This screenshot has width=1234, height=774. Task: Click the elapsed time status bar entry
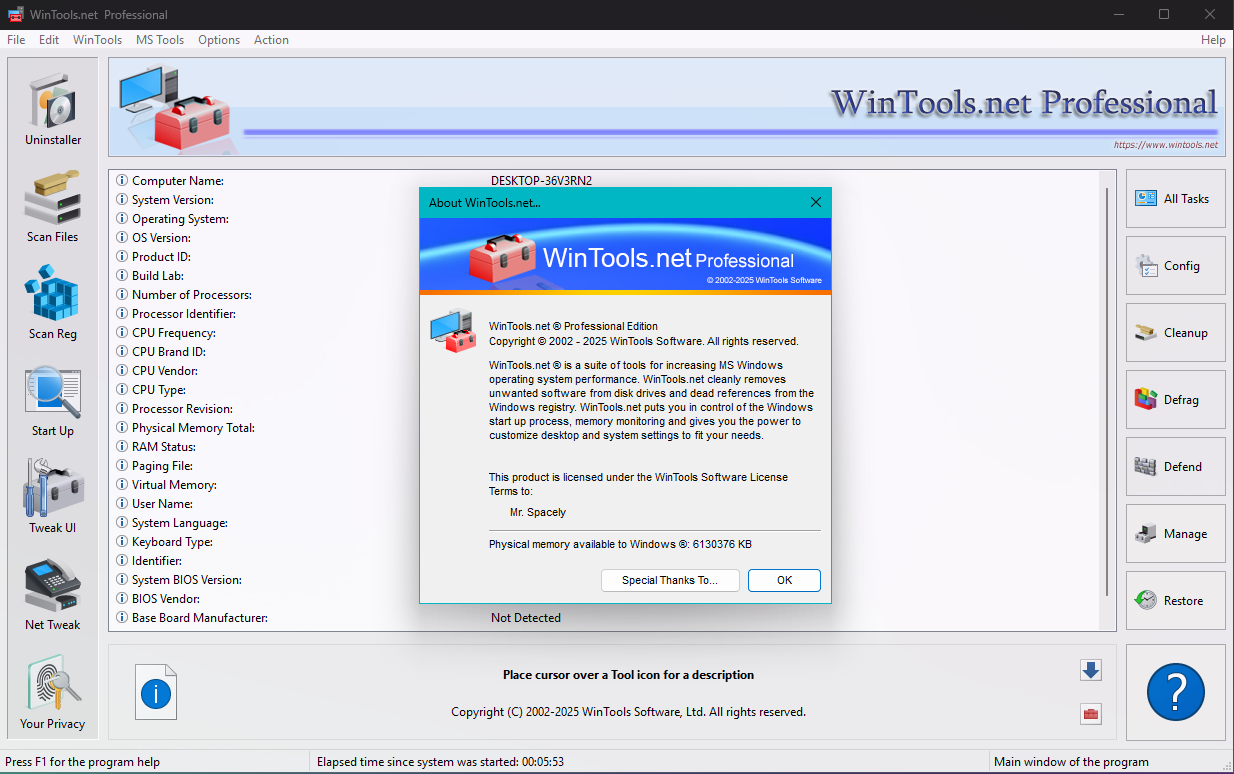[x=440, y=762]
